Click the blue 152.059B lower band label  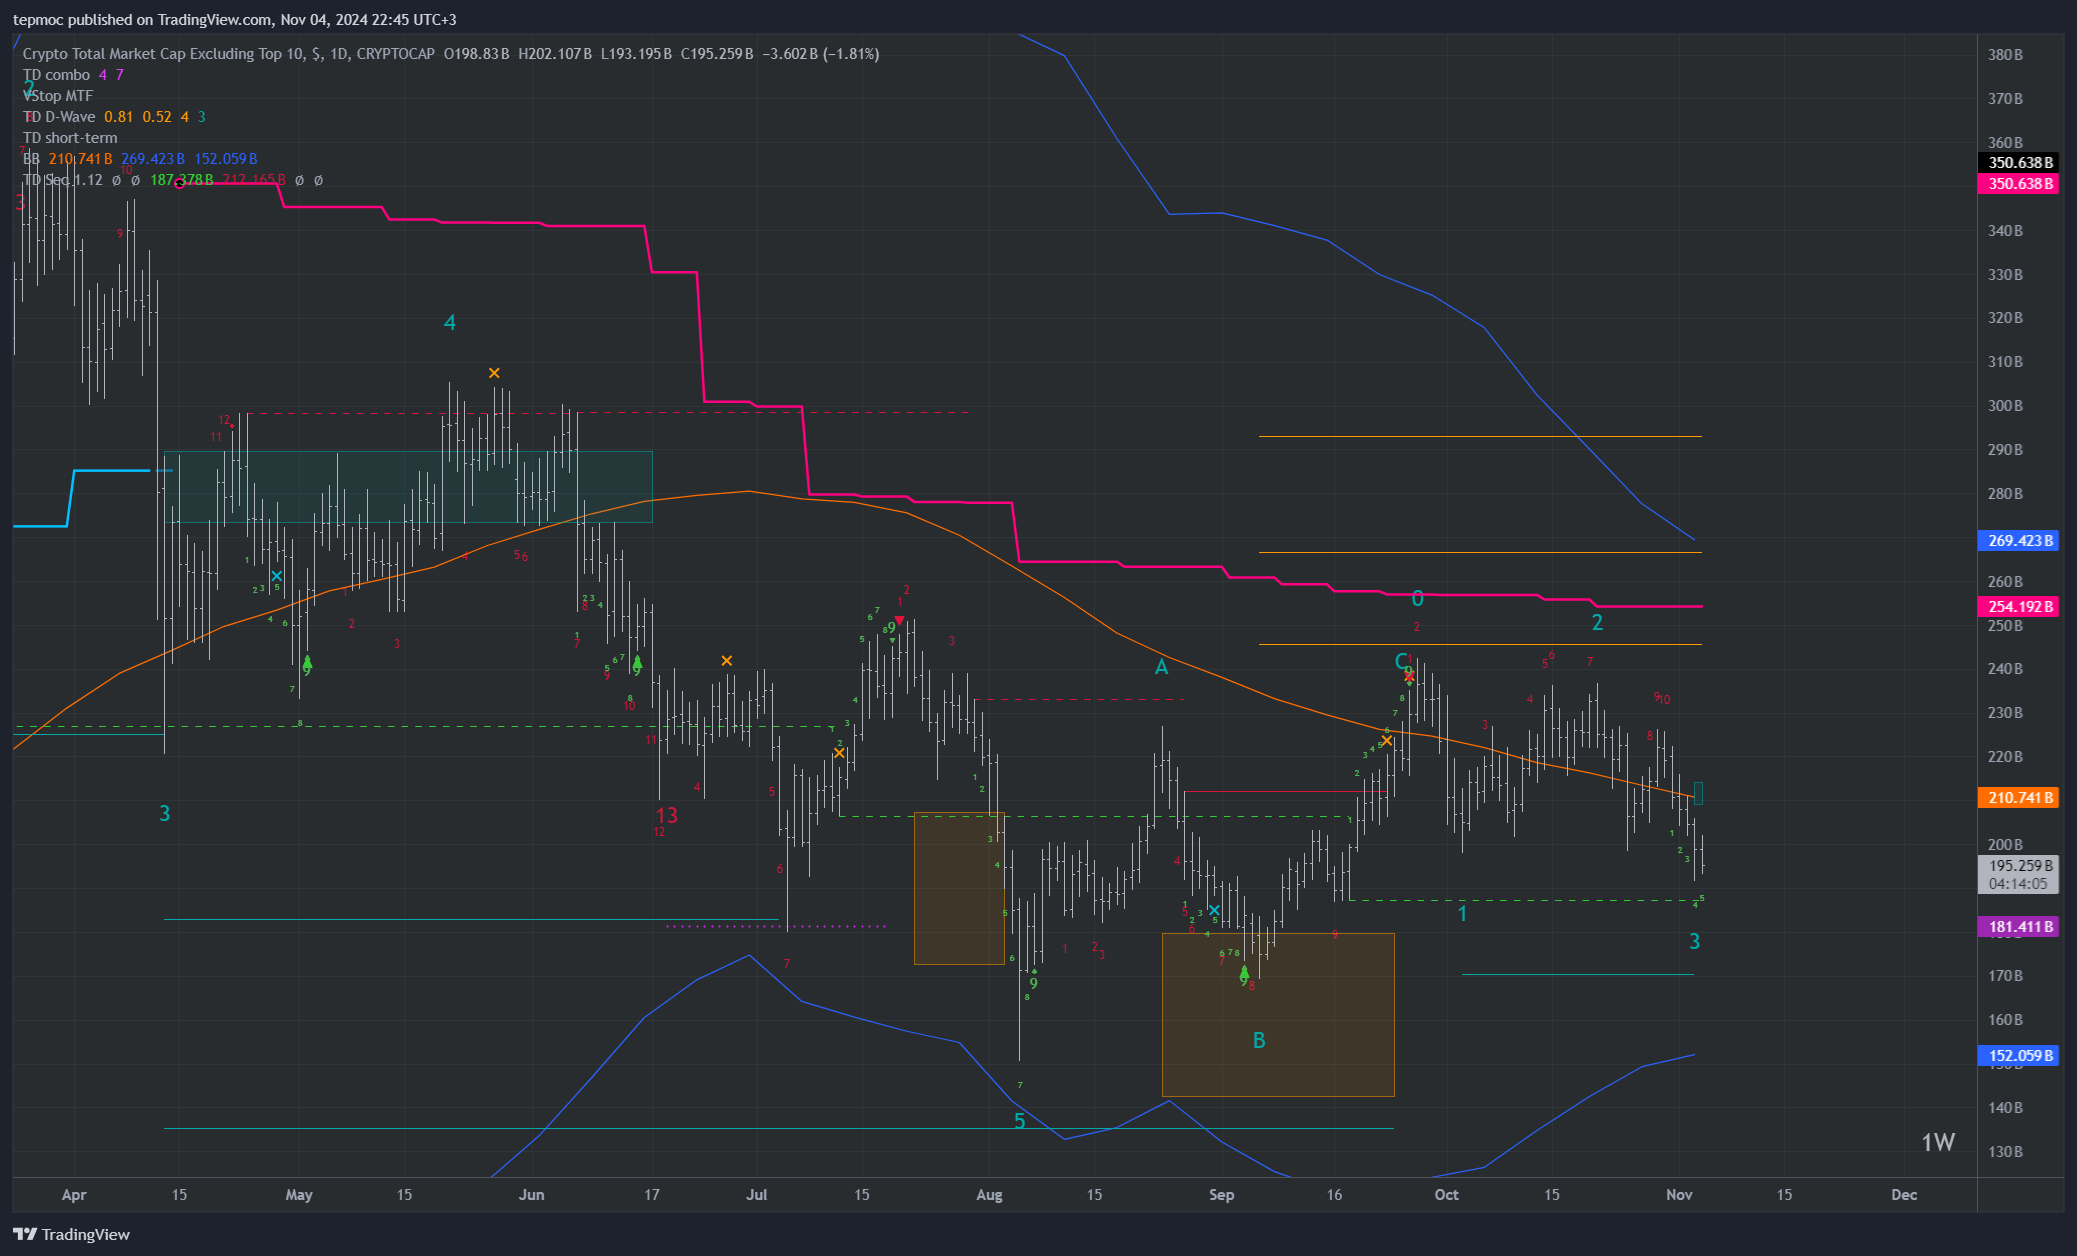point(2018,1056)
